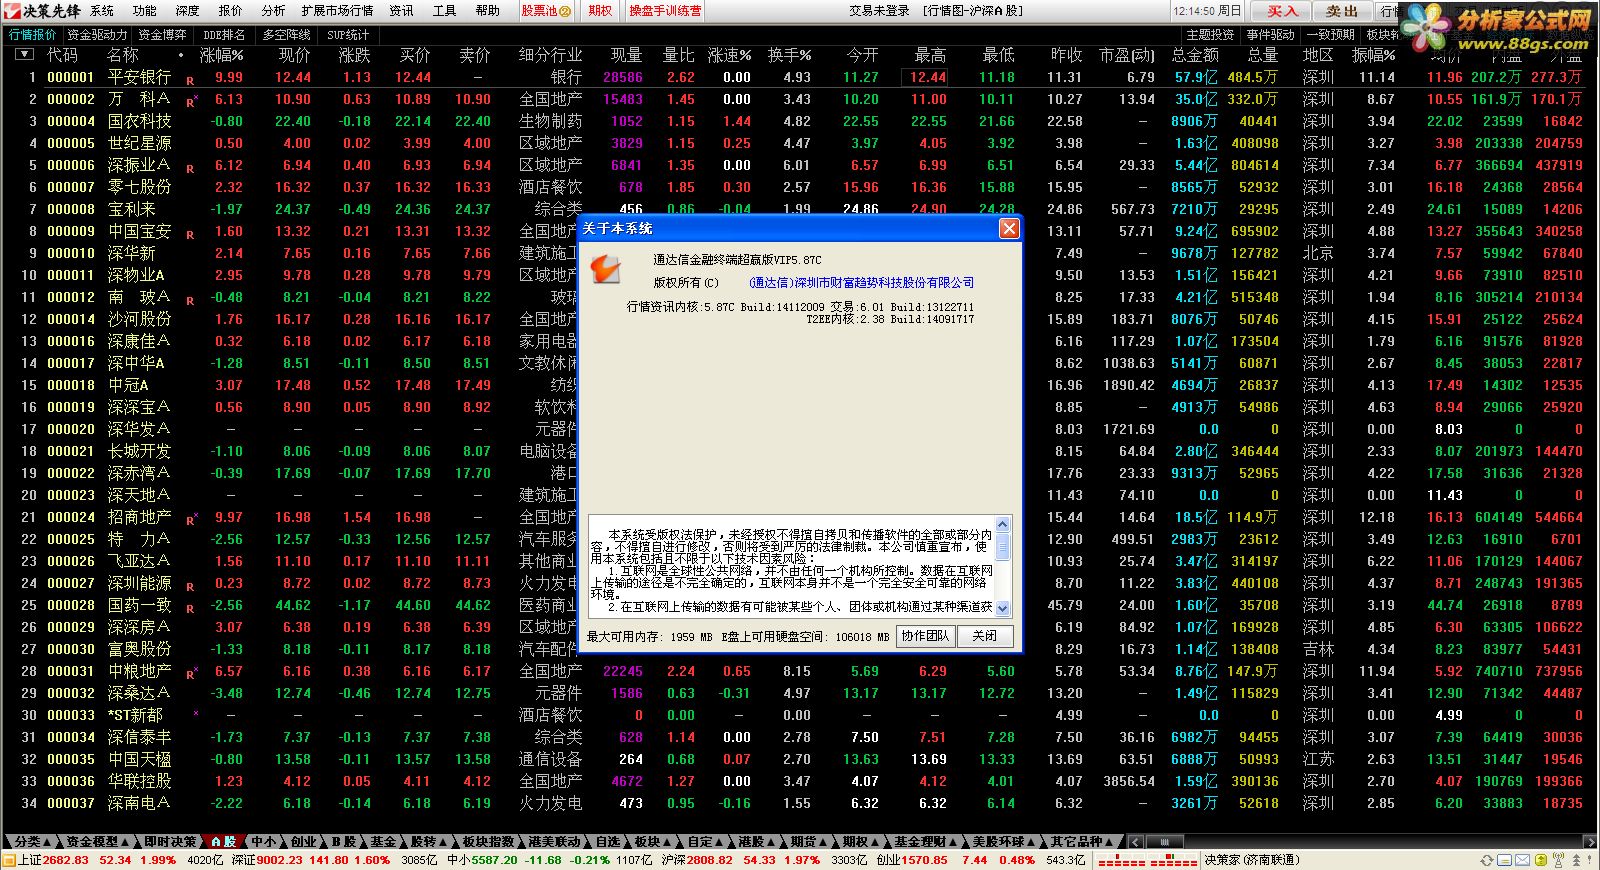Select the 港美联动 bottom tab
The width and height of the screenshot is (1600, 870).
554,842
